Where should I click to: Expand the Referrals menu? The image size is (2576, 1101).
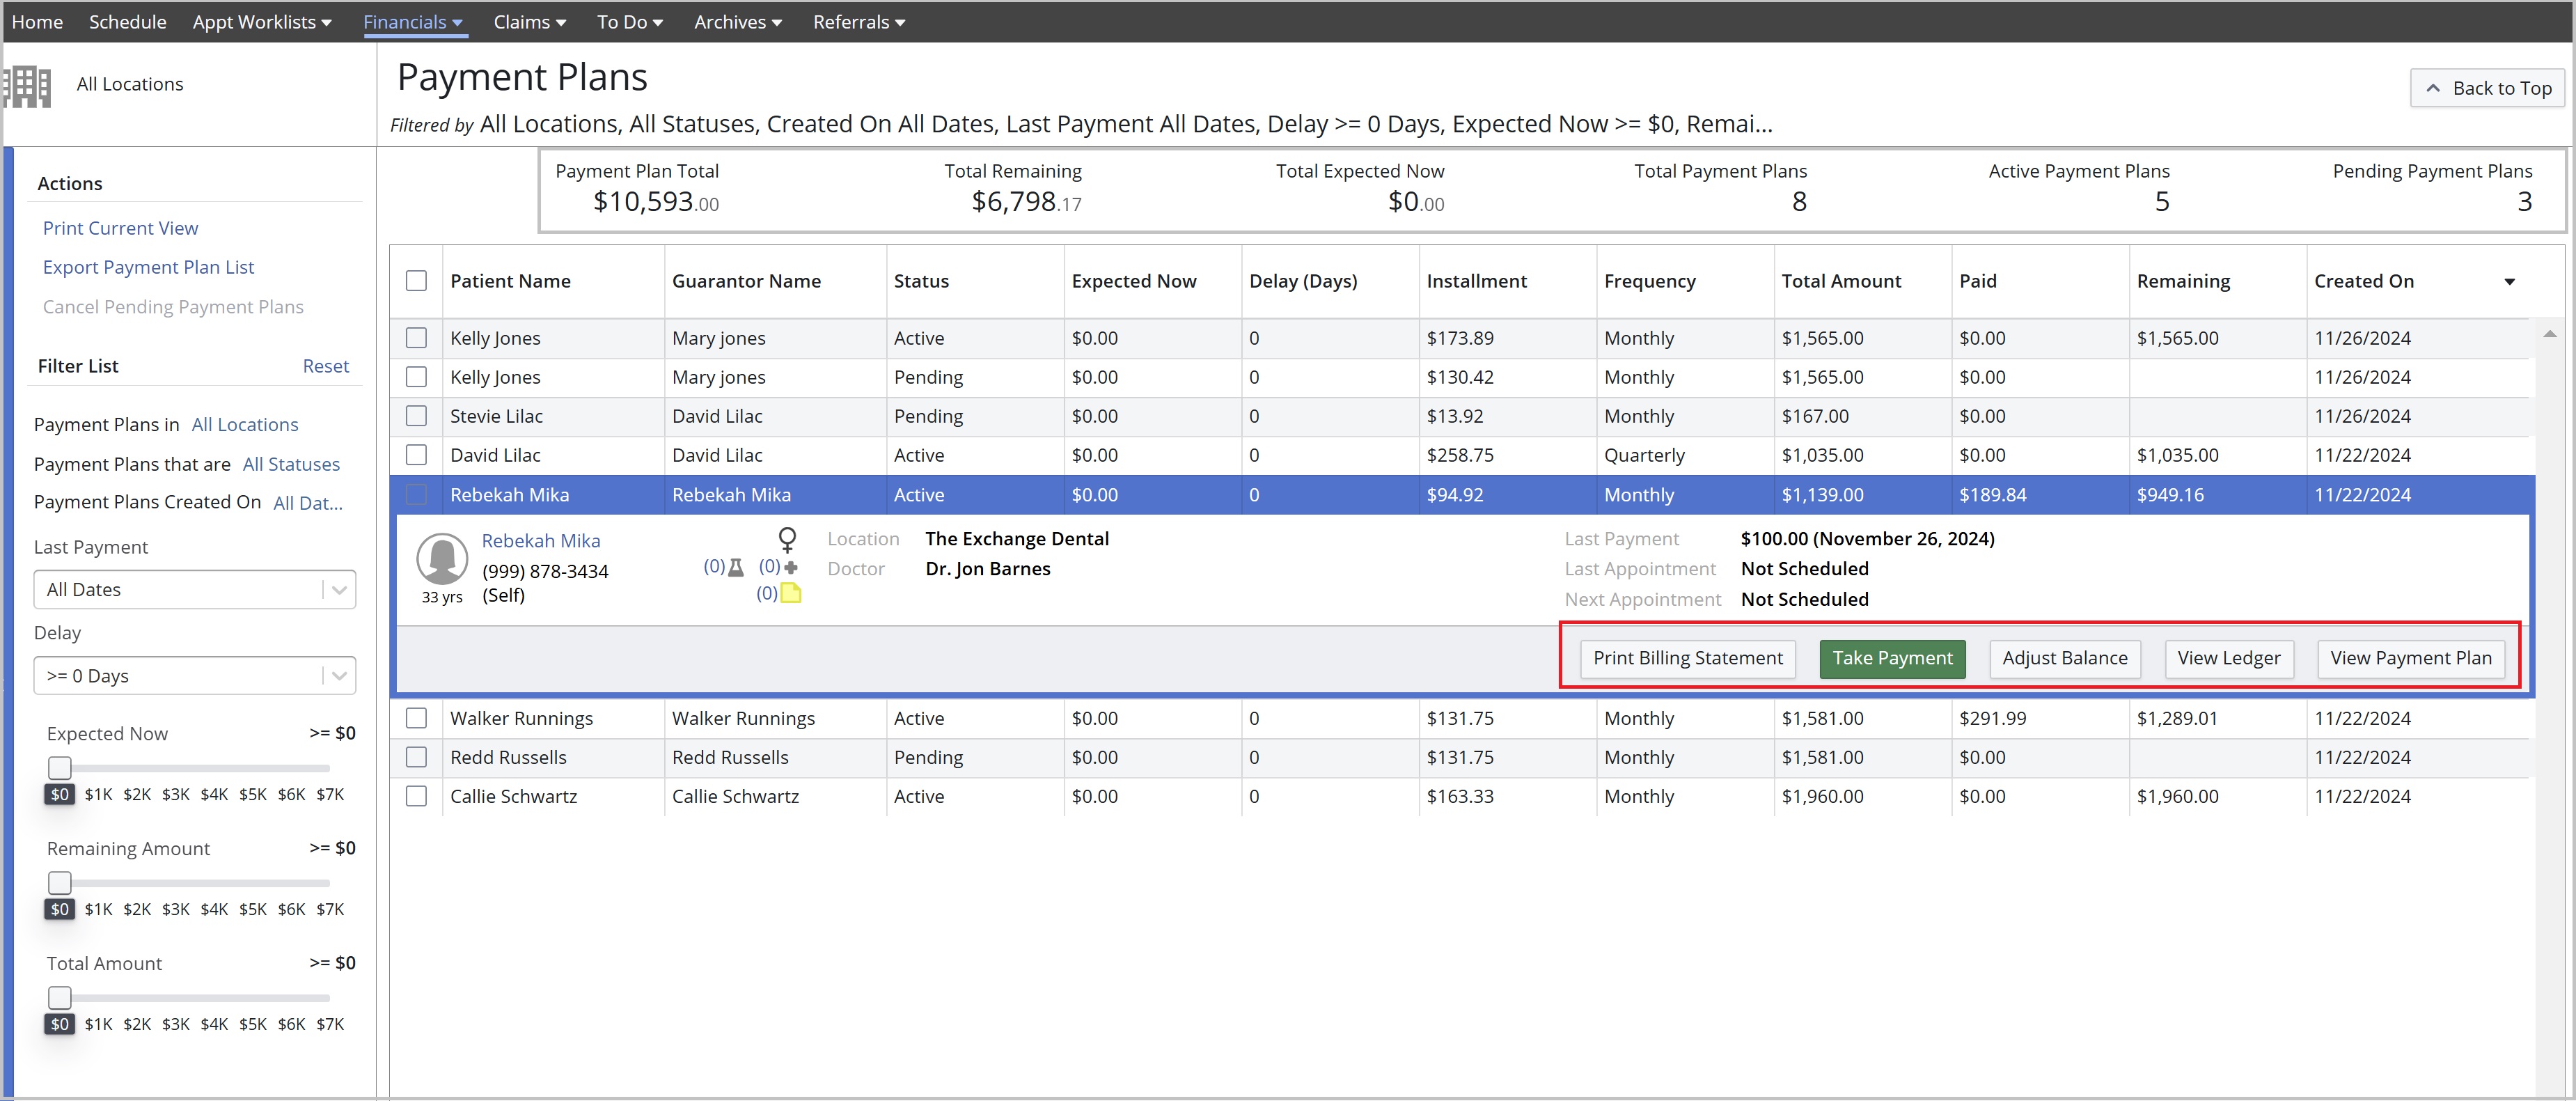click(x=859, y=22)
